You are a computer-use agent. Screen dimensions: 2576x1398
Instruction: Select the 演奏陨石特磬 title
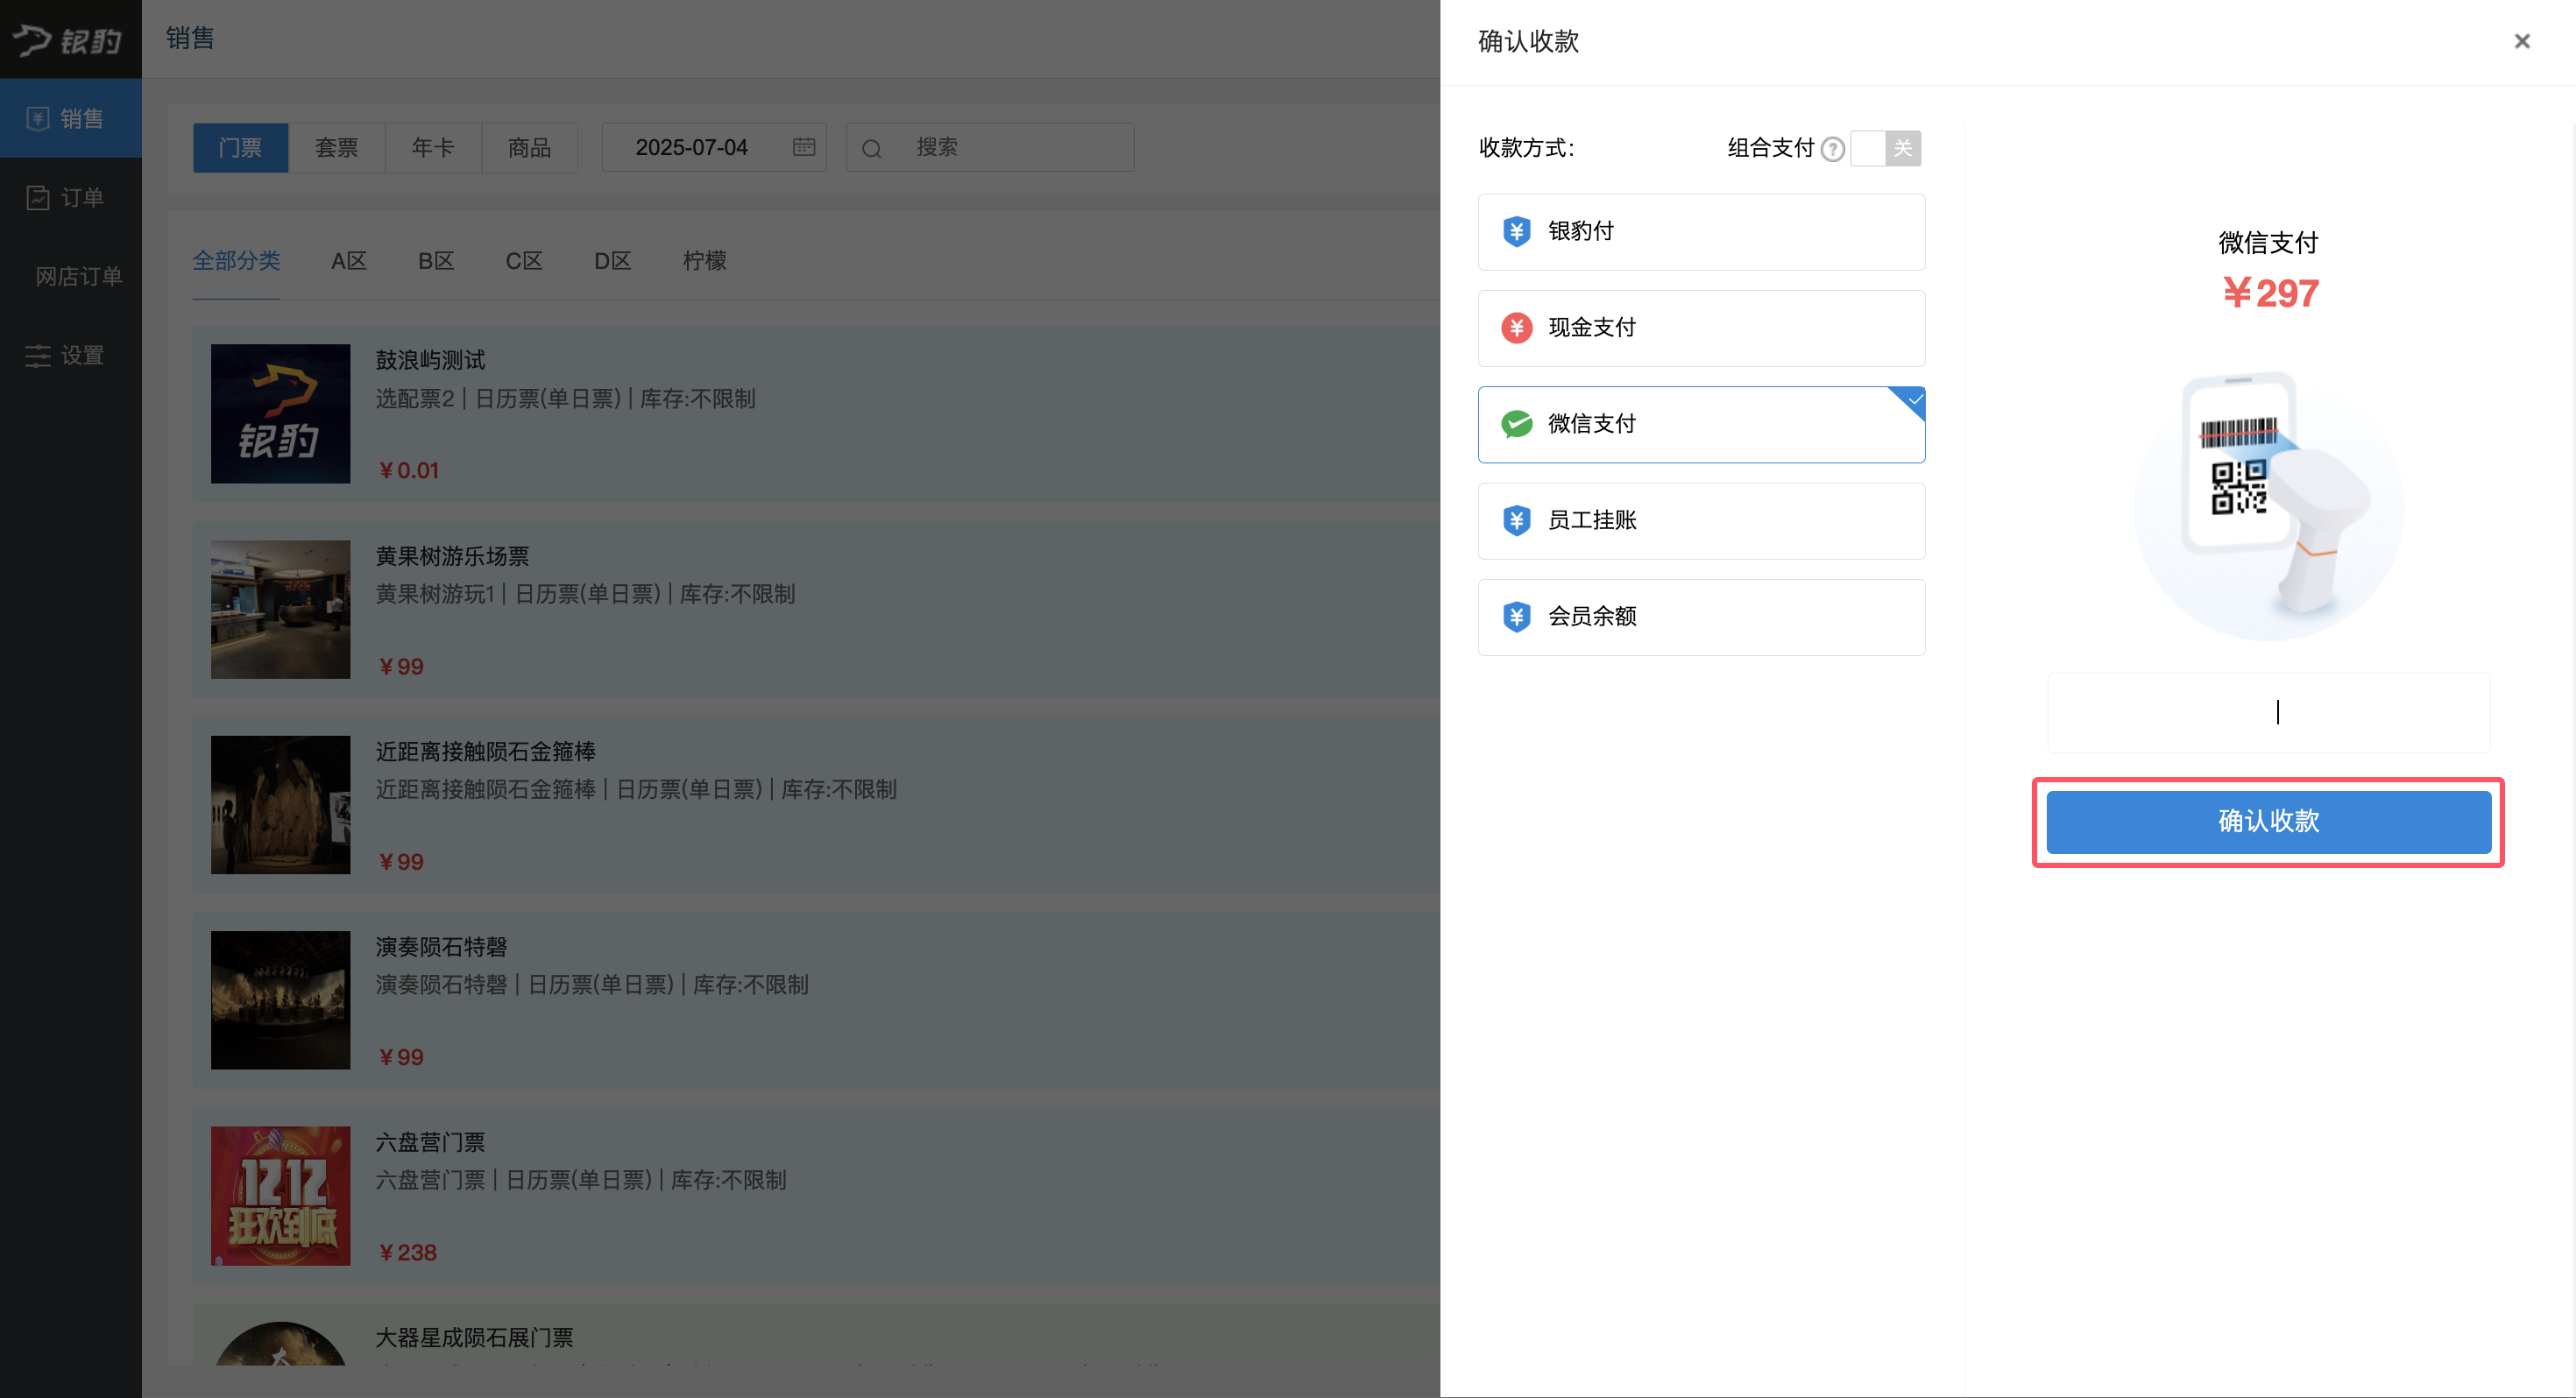(441, 946)
